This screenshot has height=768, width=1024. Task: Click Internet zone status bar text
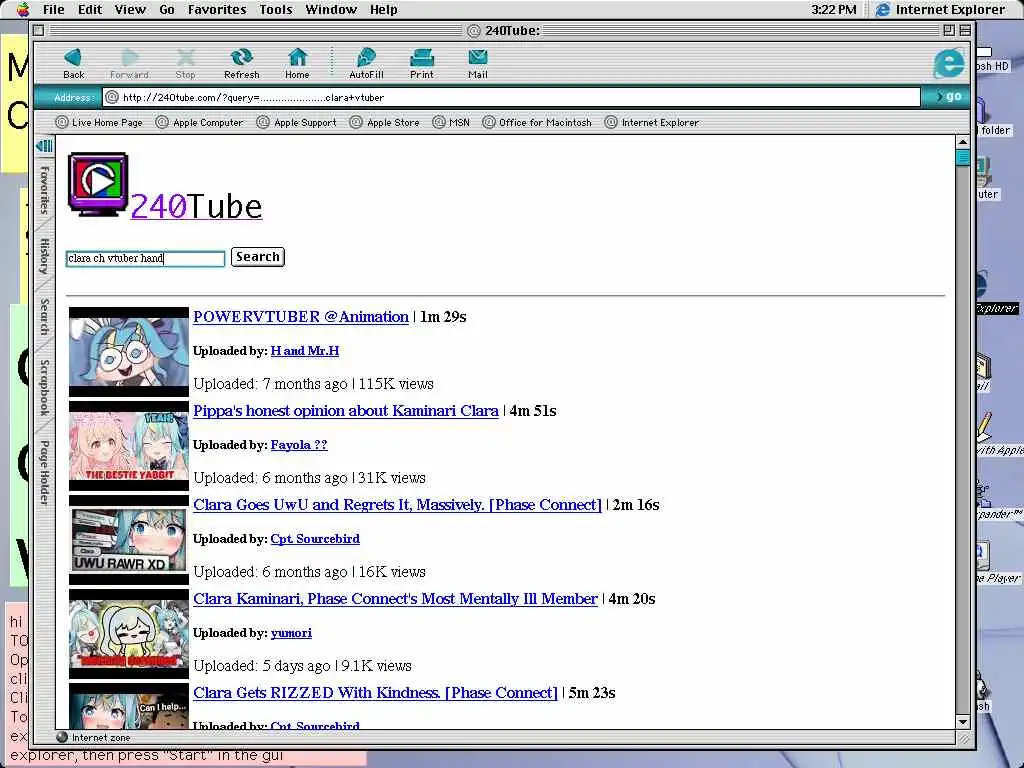(101, 737)
